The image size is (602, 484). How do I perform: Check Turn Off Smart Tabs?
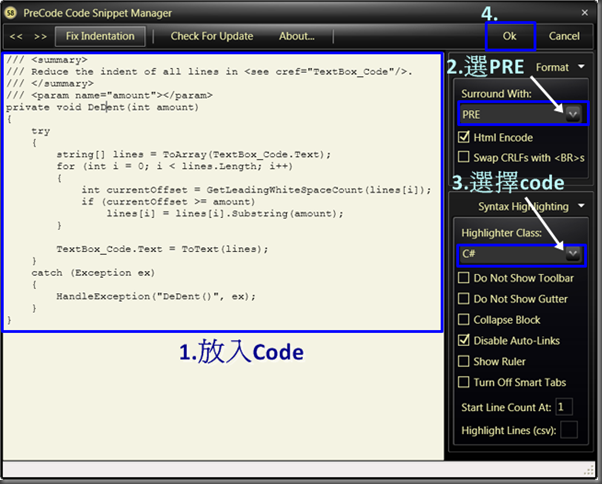[x=464, y=382]
